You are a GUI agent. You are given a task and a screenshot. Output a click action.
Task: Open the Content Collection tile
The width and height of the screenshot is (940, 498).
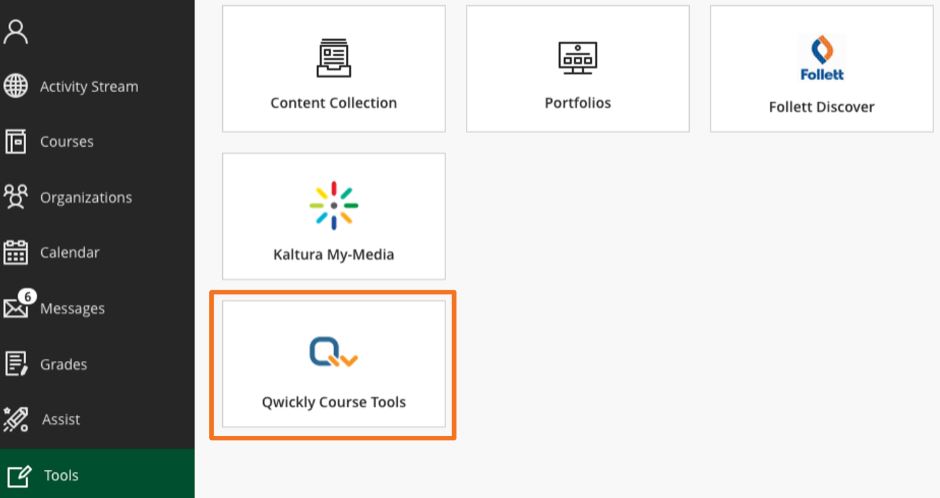[334, 69]
